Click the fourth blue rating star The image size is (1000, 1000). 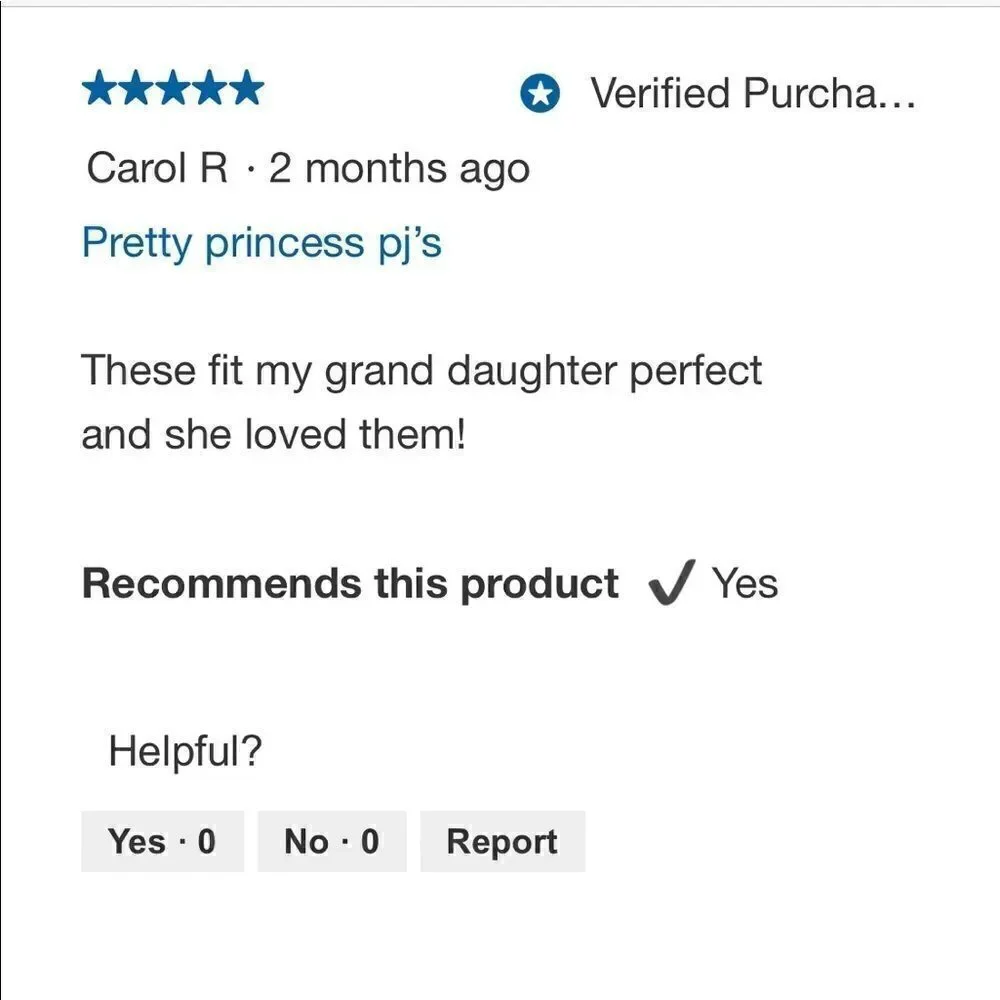click(x=209, y=88)
